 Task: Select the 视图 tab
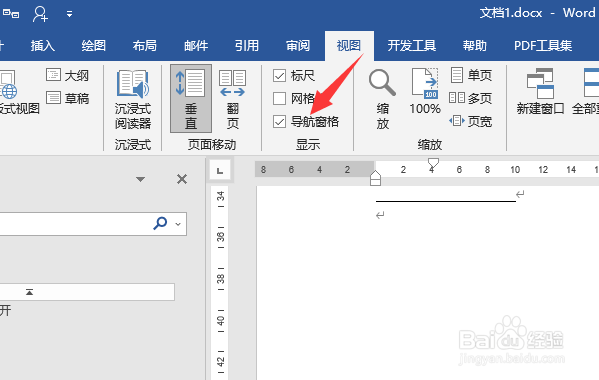(x=349, y=46)
